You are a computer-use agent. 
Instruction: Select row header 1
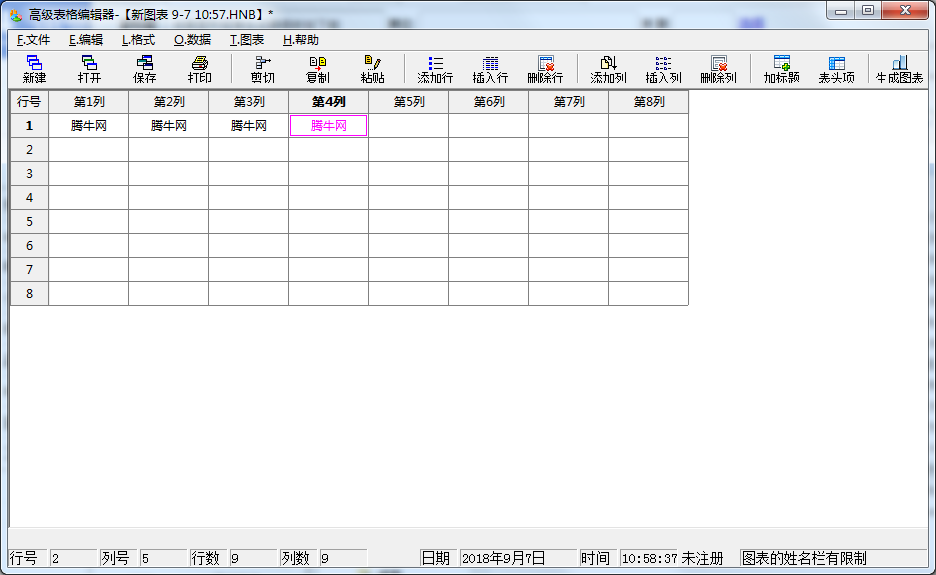[x=29, y=126]
